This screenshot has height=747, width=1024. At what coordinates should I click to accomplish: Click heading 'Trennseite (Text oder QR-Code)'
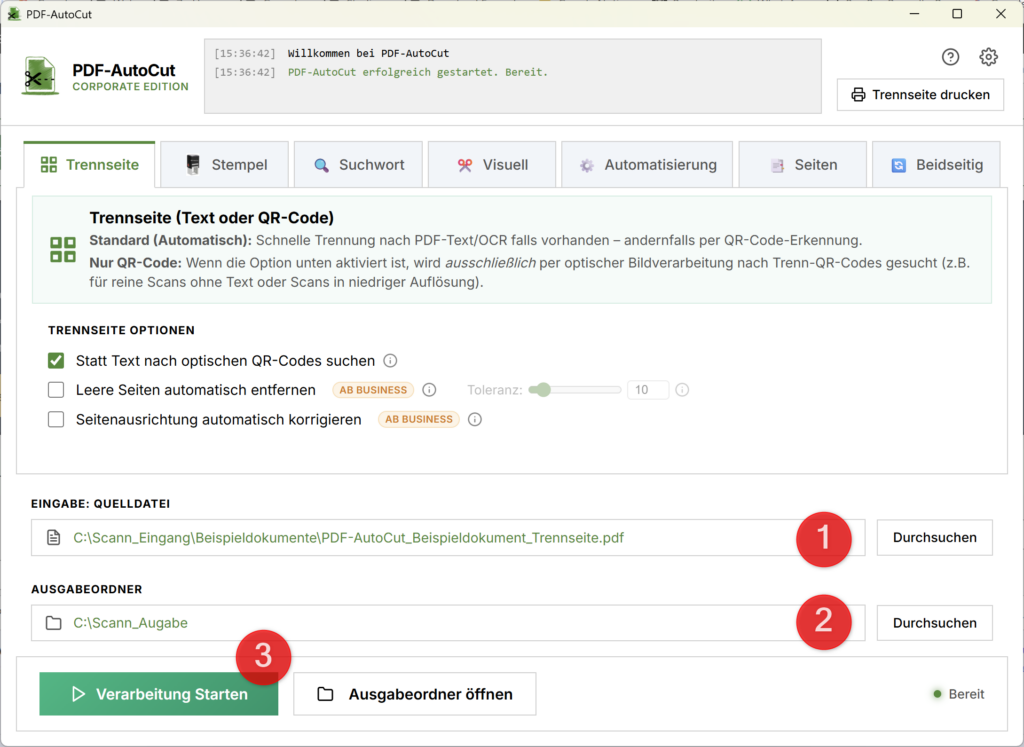pos(212,217)
